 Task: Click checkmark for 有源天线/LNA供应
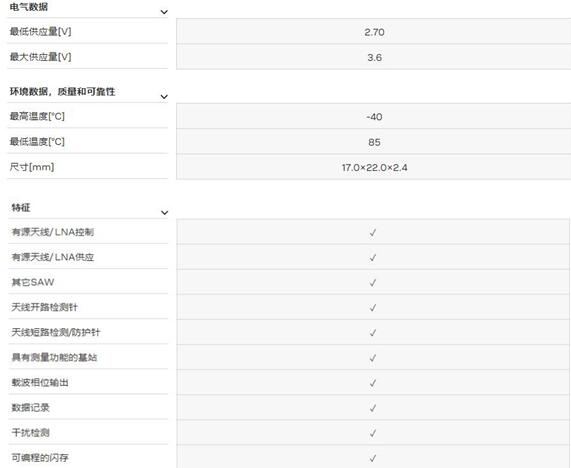373,257
